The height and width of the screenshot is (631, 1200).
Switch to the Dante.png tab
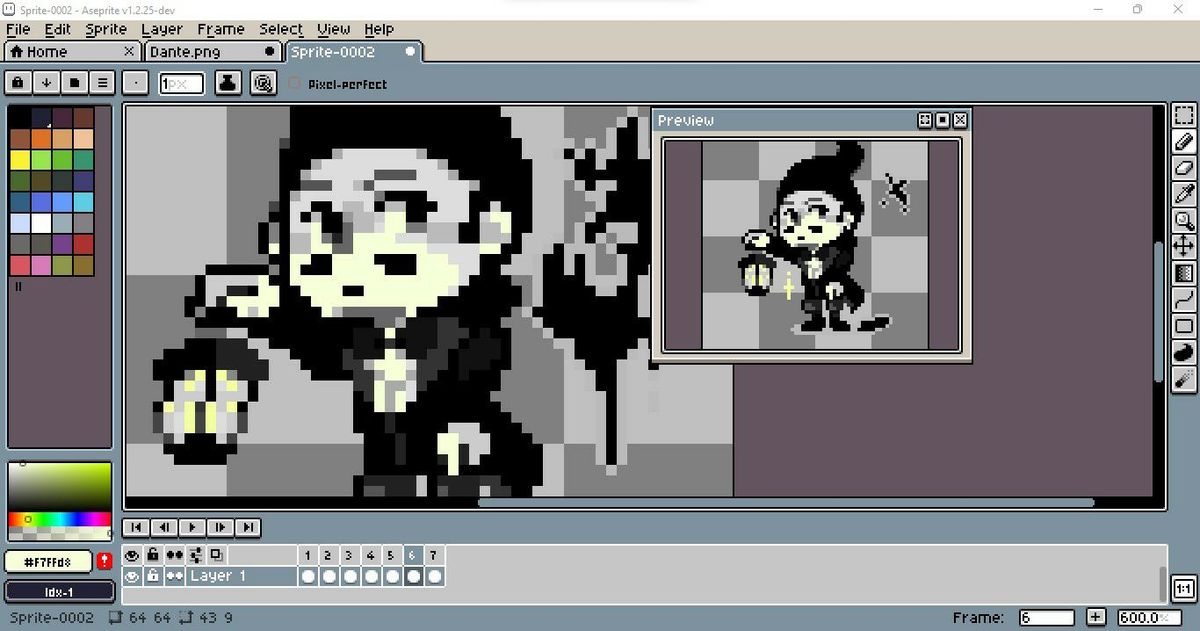(x=212, y=51)
